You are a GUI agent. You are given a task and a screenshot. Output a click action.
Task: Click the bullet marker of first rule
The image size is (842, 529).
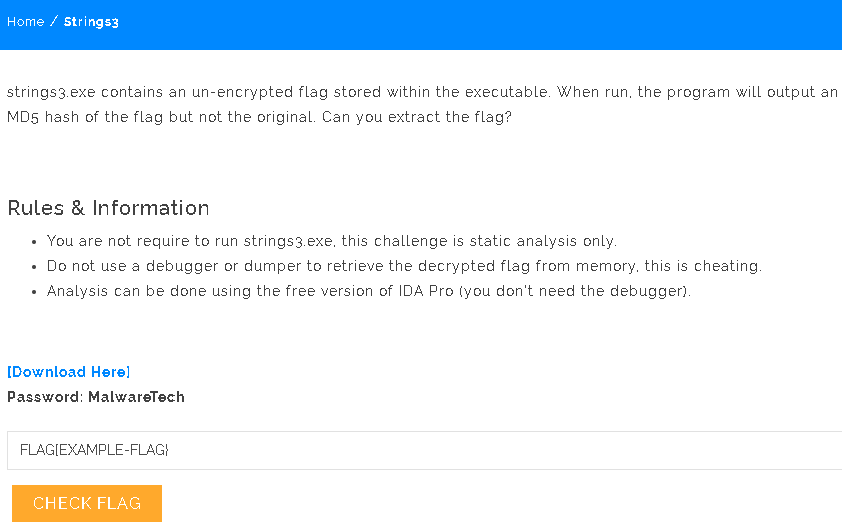[x=35, y=242]
